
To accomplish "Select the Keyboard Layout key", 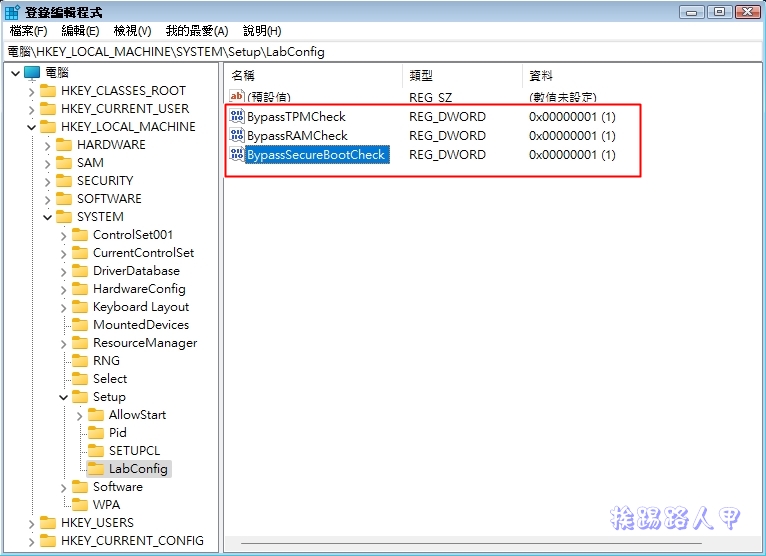I will tap(141, 307).
